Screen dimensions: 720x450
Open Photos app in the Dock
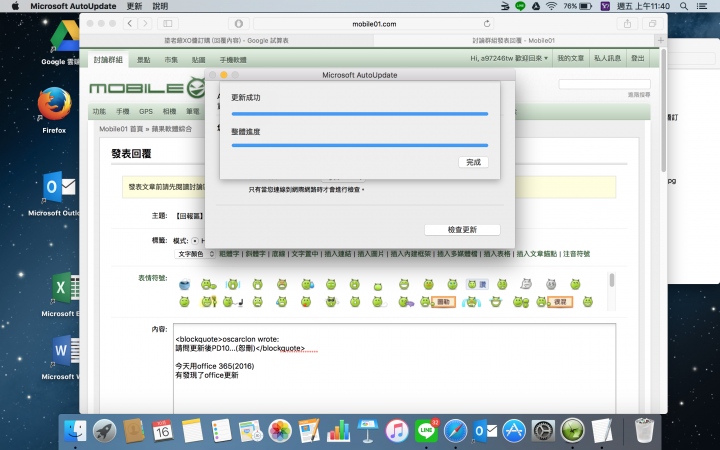280,431
